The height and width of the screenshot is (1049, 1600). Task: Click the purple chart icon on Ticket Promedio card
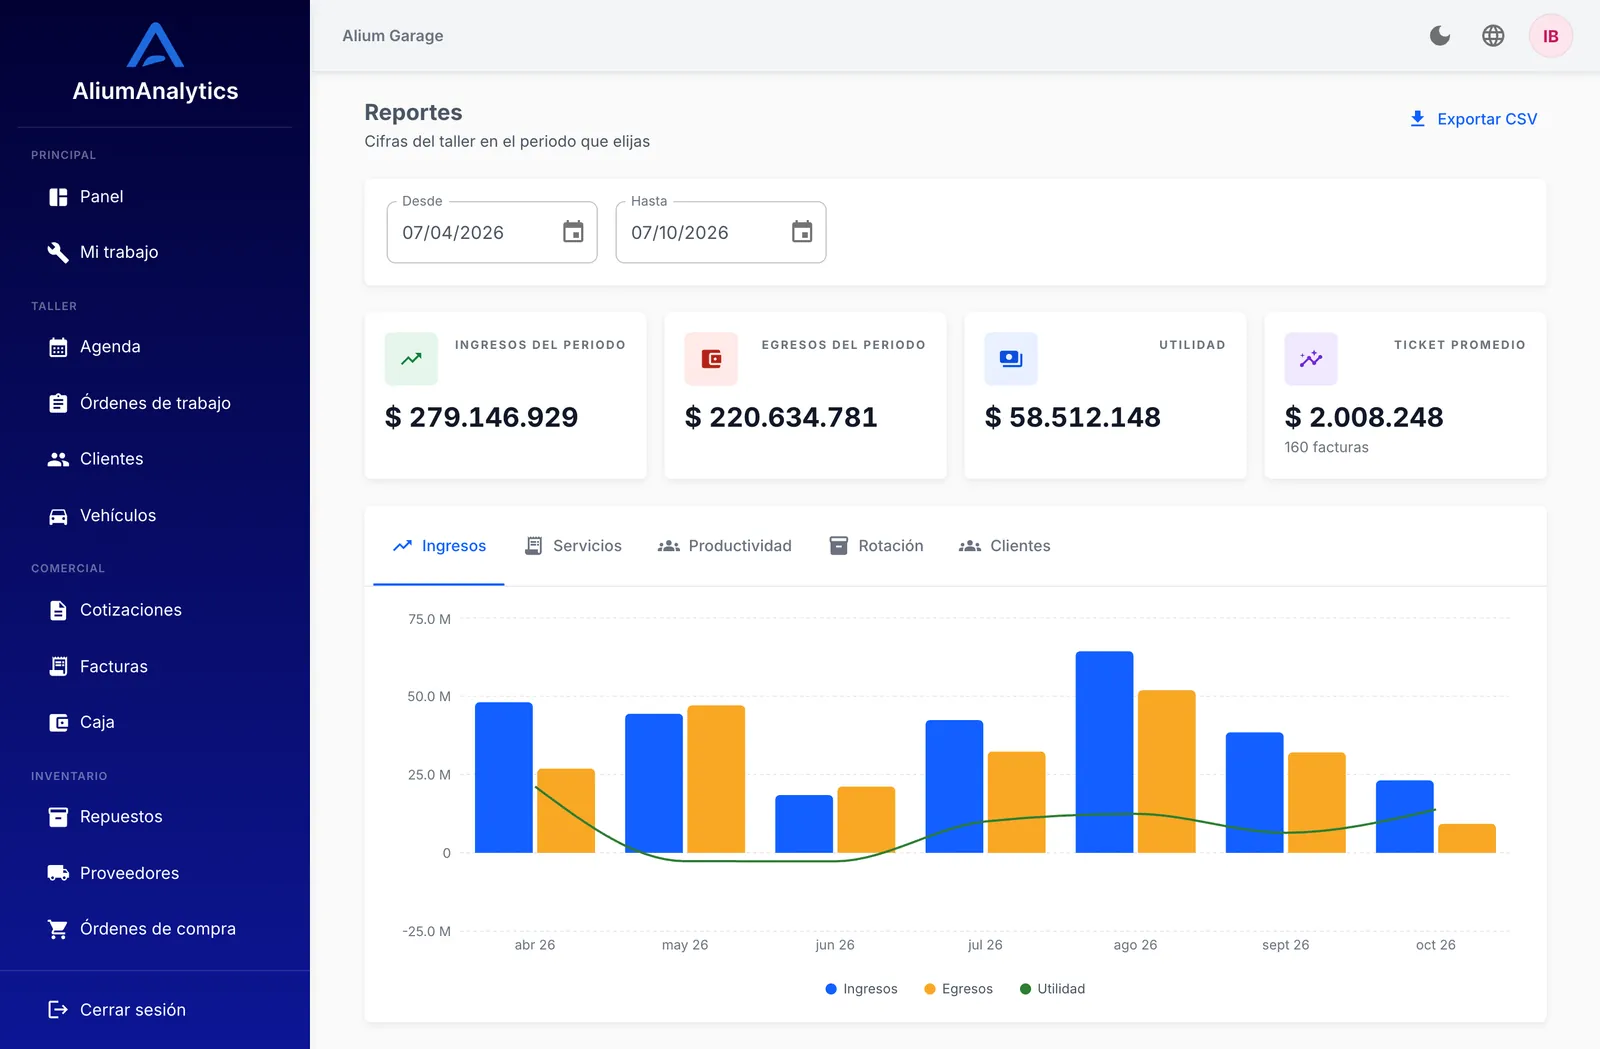pos(1311,359)
